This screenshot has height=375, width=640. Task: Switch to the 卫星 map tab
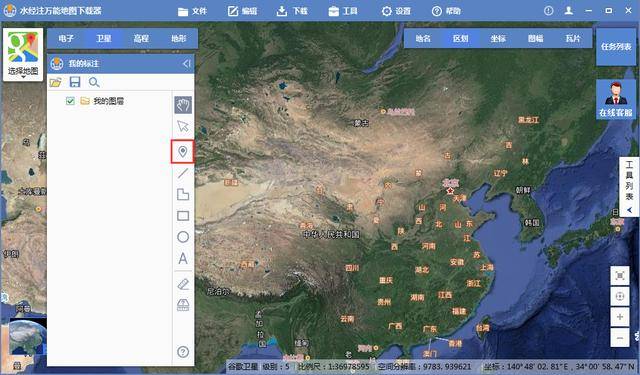(104, 39)
